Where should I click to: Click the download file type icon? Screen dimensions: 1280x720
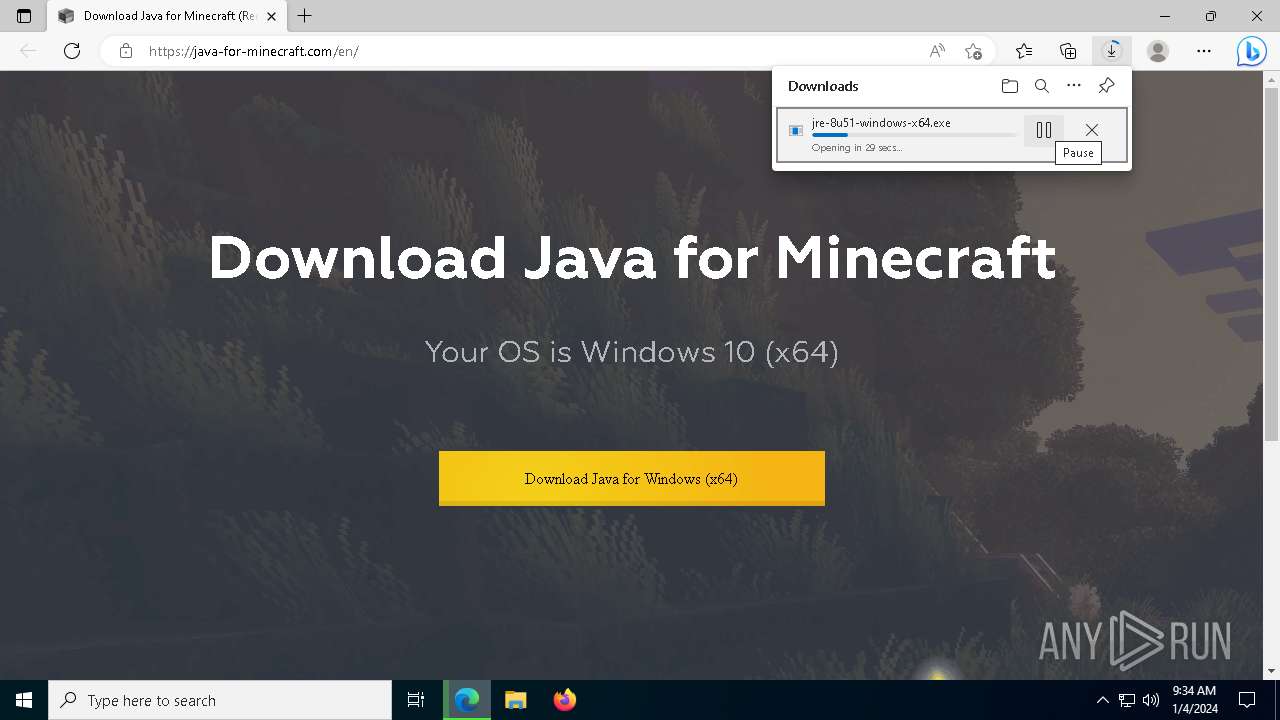[796, 131]
